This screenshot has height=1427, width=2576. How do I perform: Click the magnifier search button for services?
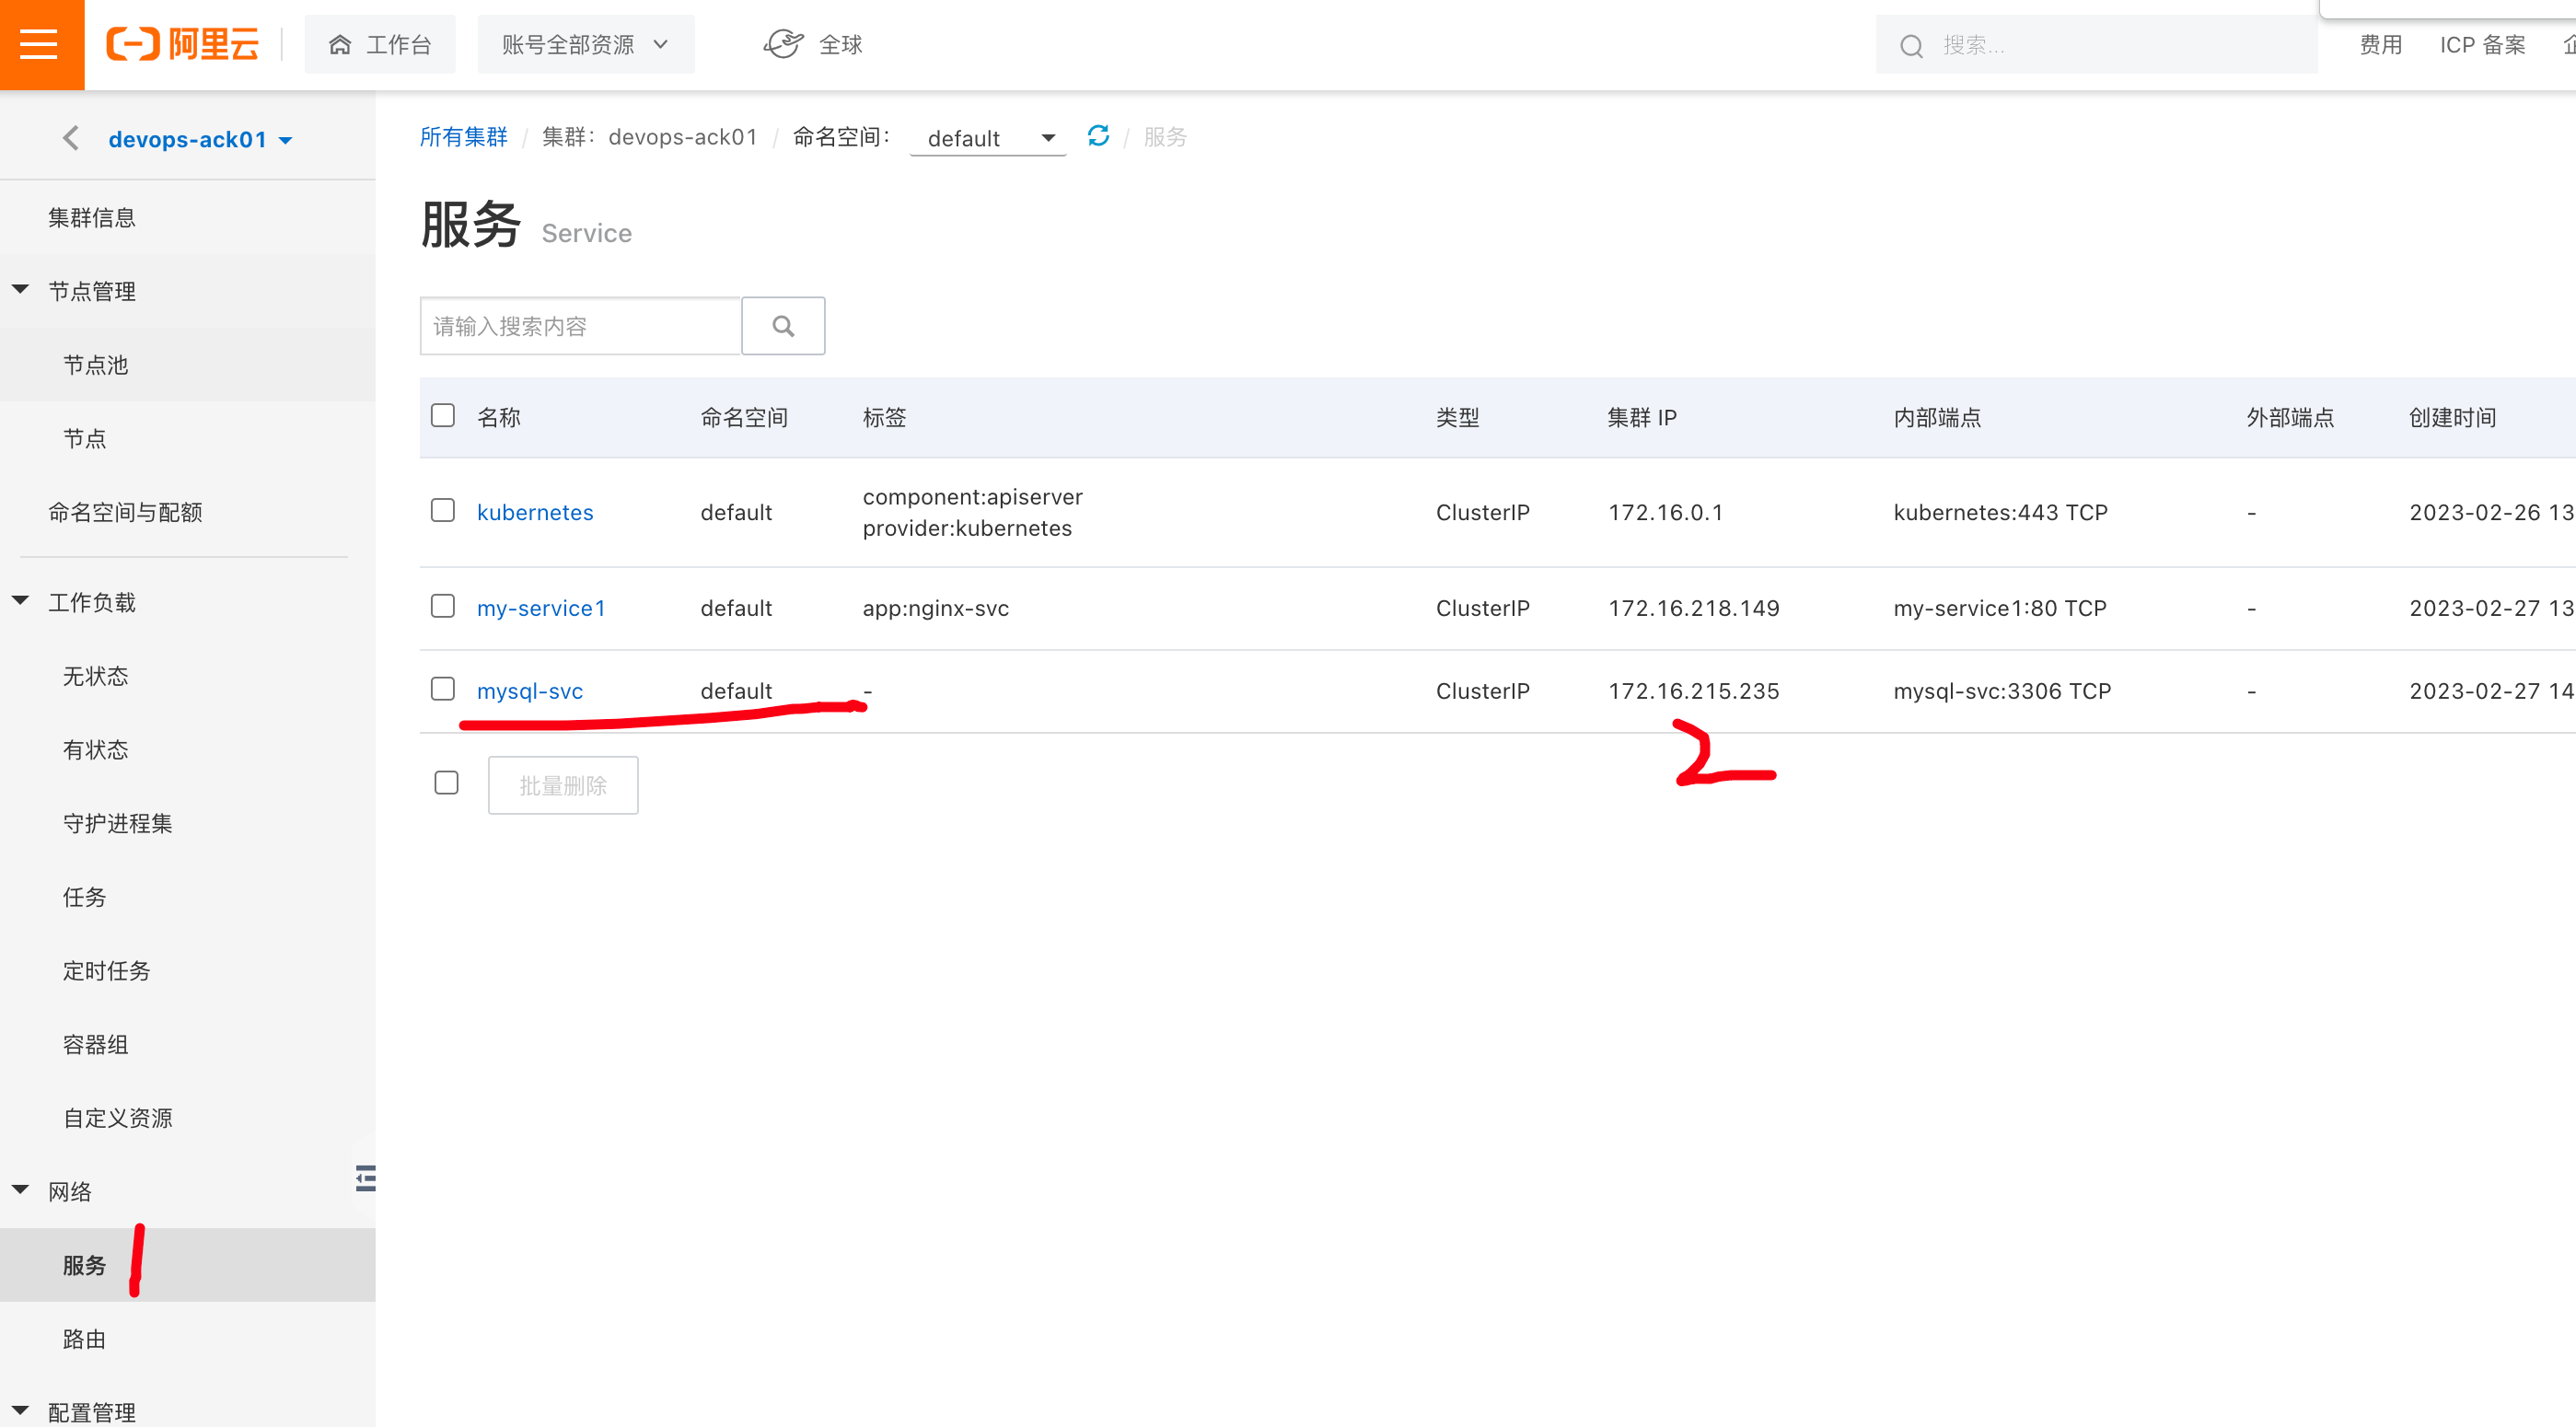click(783, 326)
